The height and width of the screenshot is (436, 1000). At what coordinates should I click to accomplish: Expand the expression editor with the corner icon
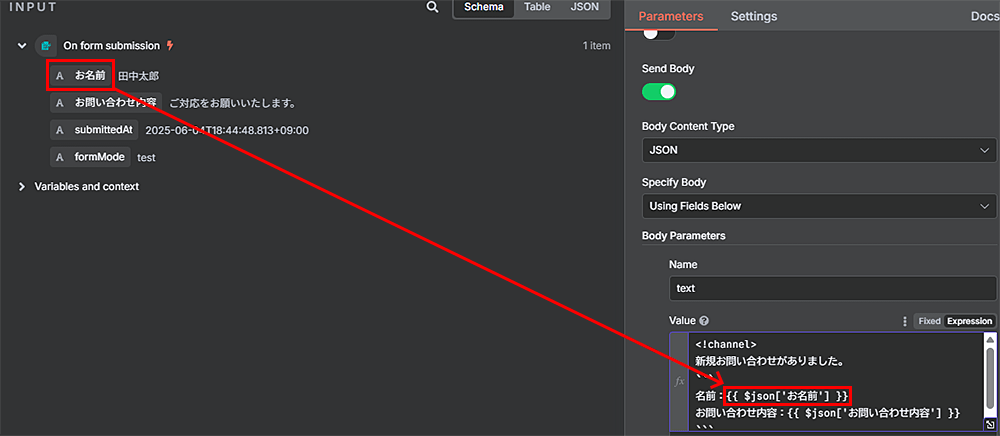pos(989,425)
